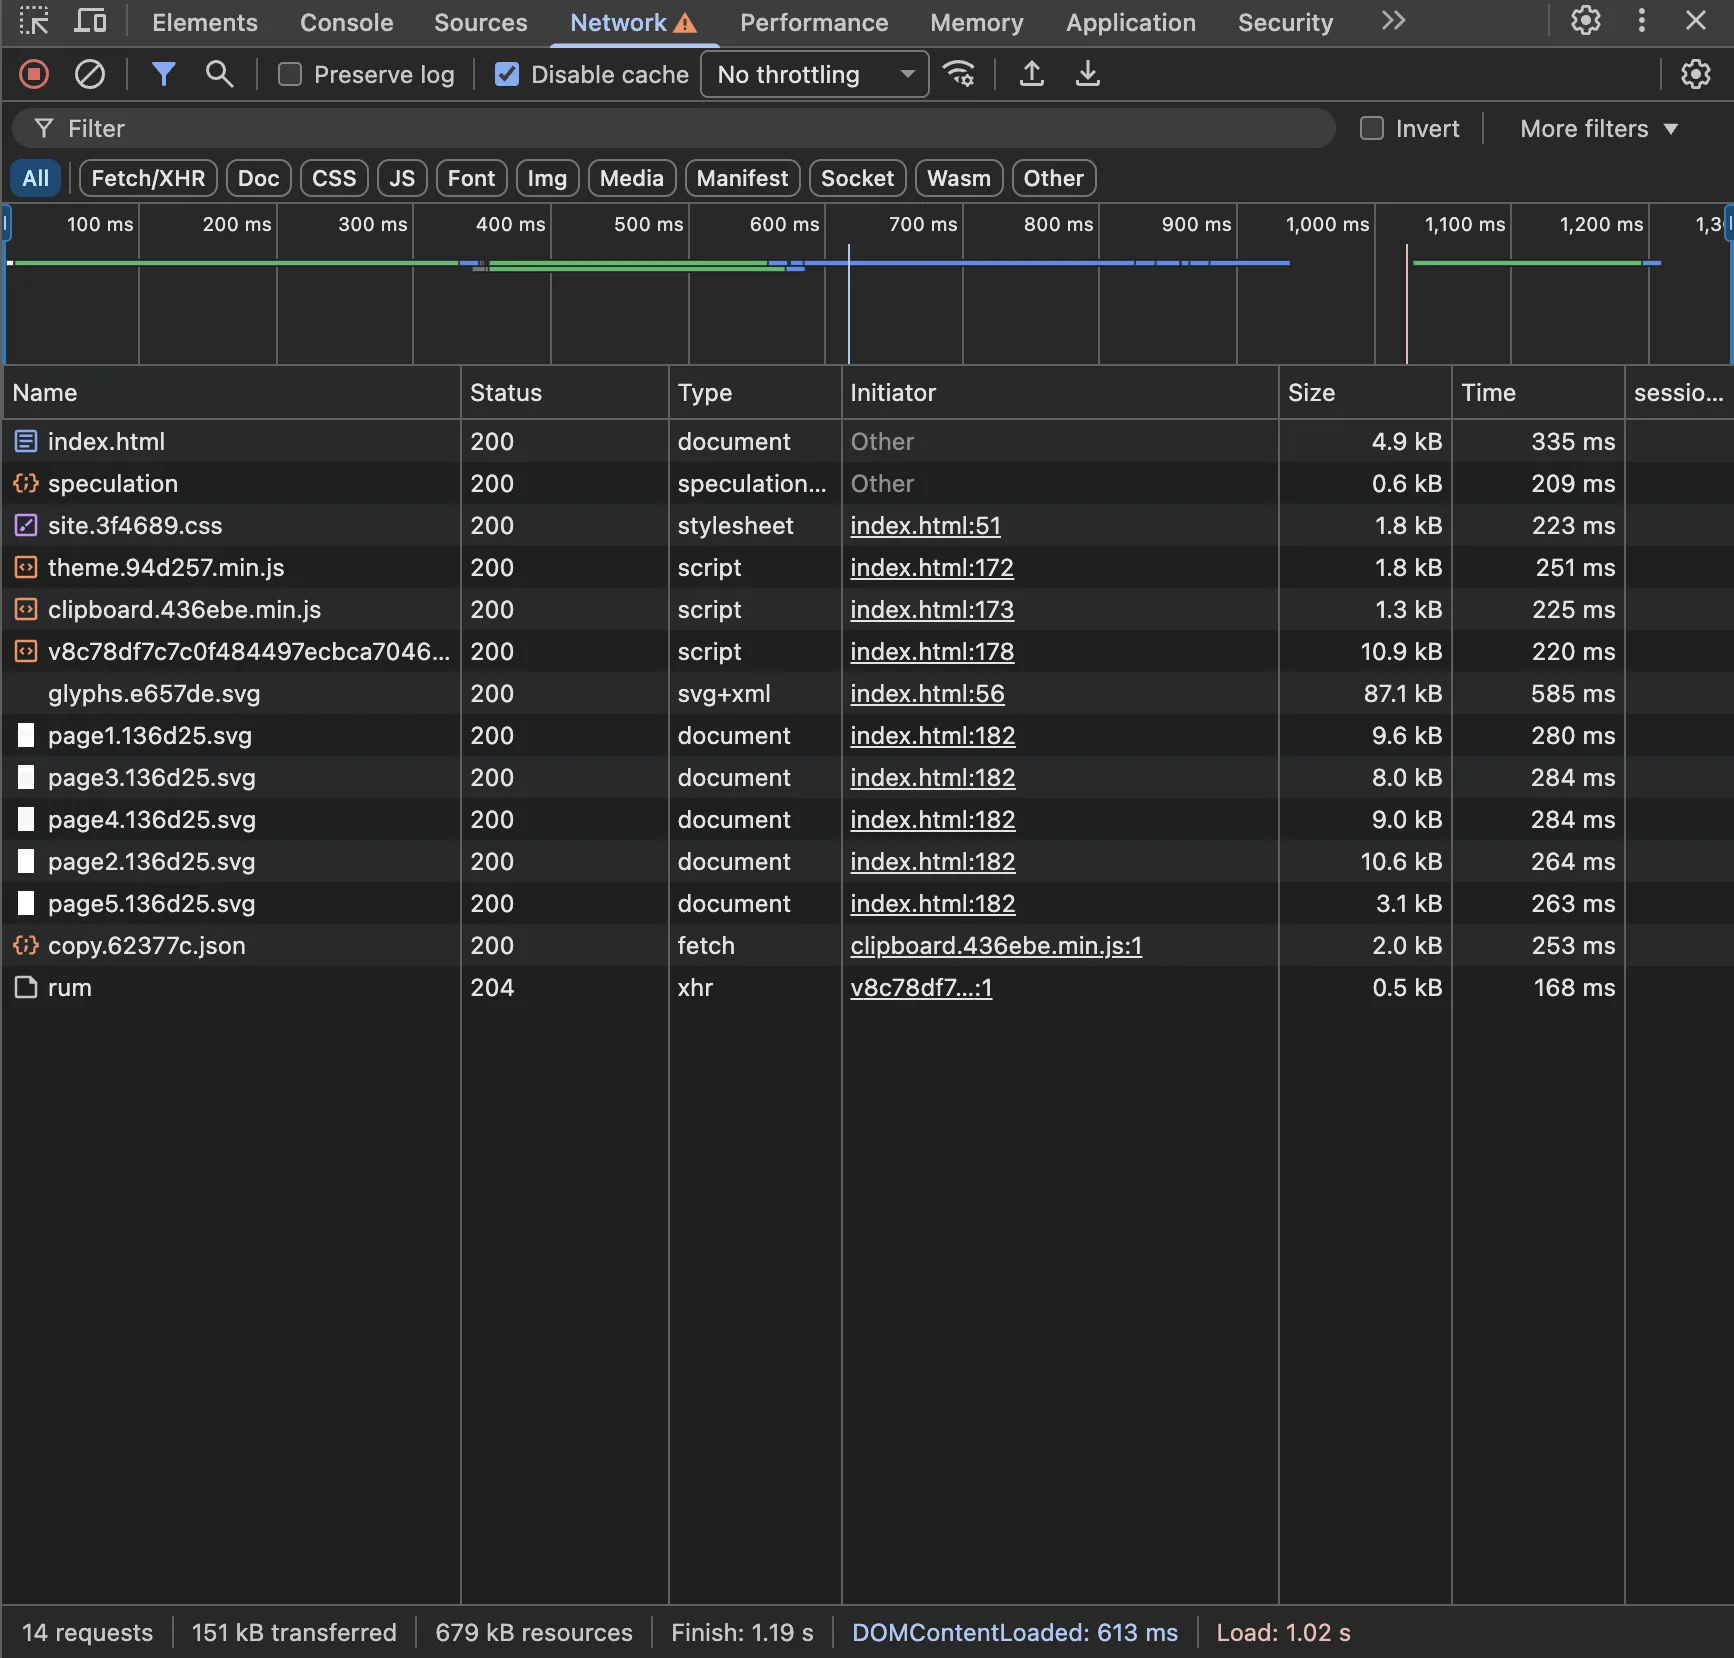Open network search magnifier
1734x1658 pixels.
coord(219,74)
